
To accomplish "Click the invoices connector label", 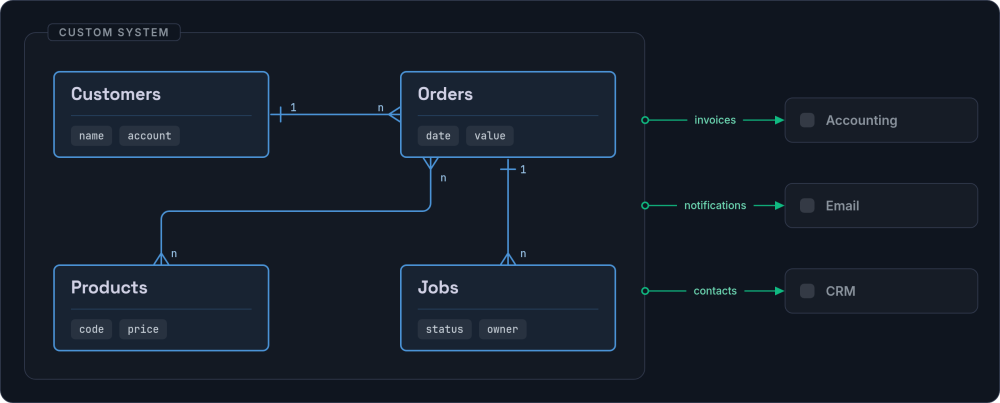I will (x=715, y=120).
